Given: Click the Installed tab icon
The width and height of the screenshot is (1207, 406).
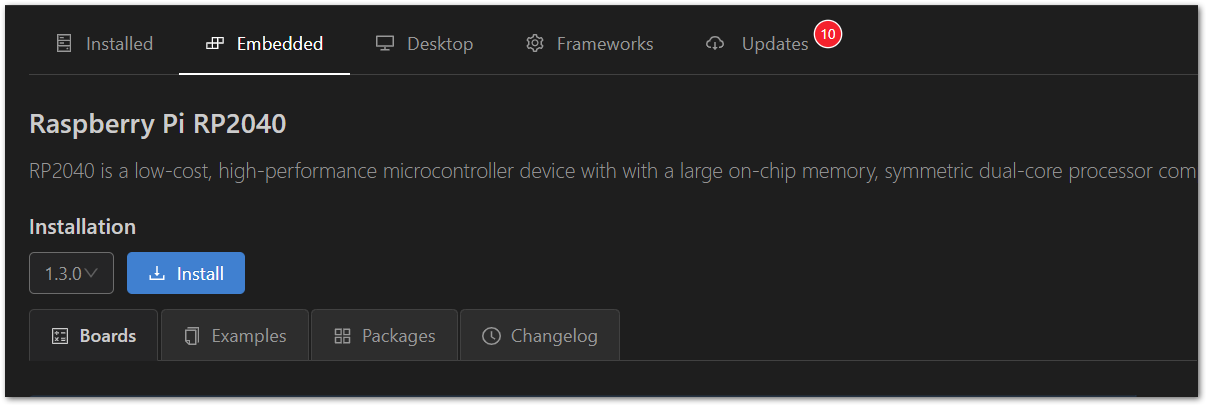Looking at the screenshot, I should click(x=64, y=44).
